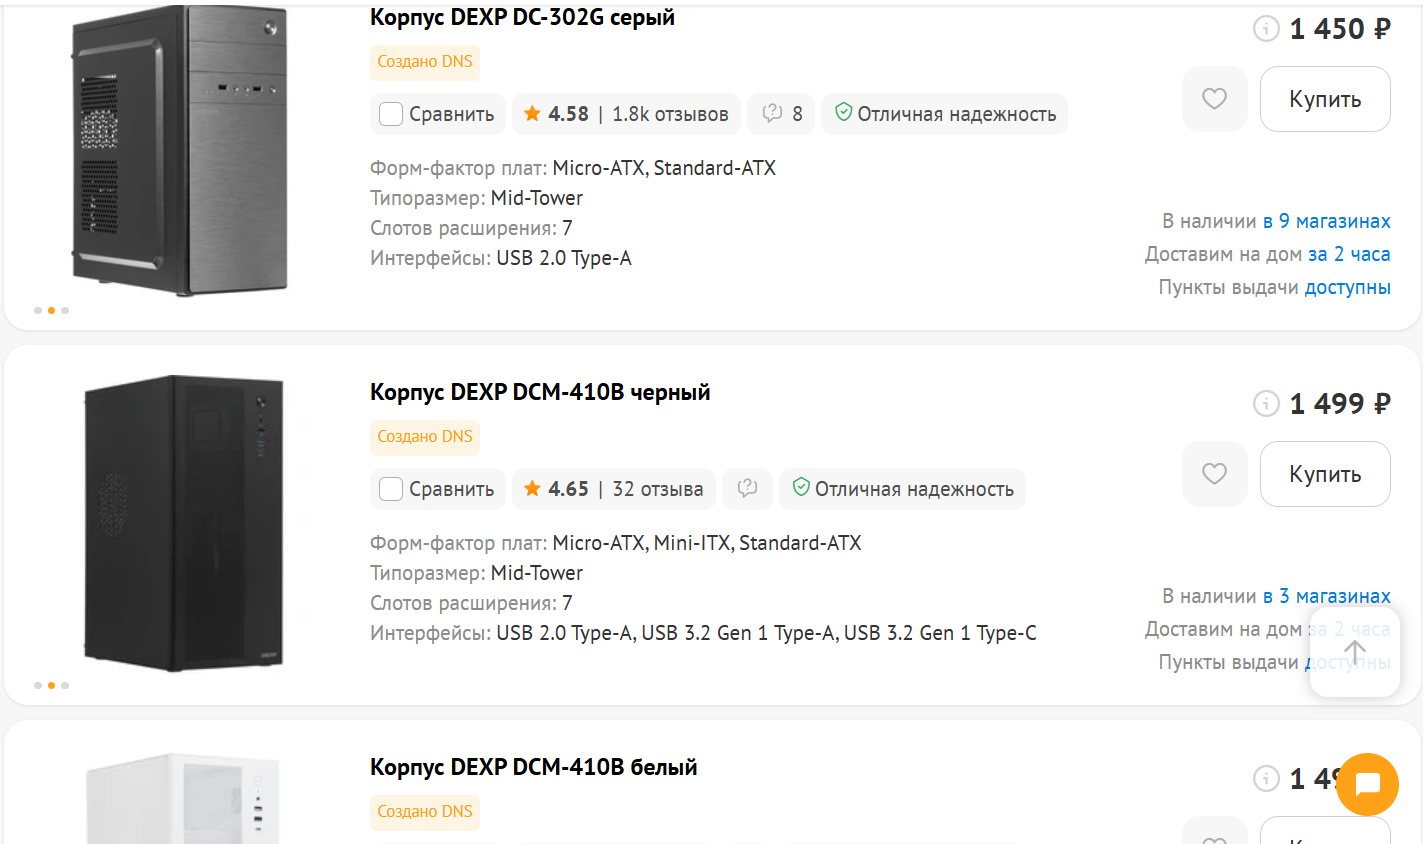Click Отличная надежность badge for DCM-410B черный

click(902, 489)
